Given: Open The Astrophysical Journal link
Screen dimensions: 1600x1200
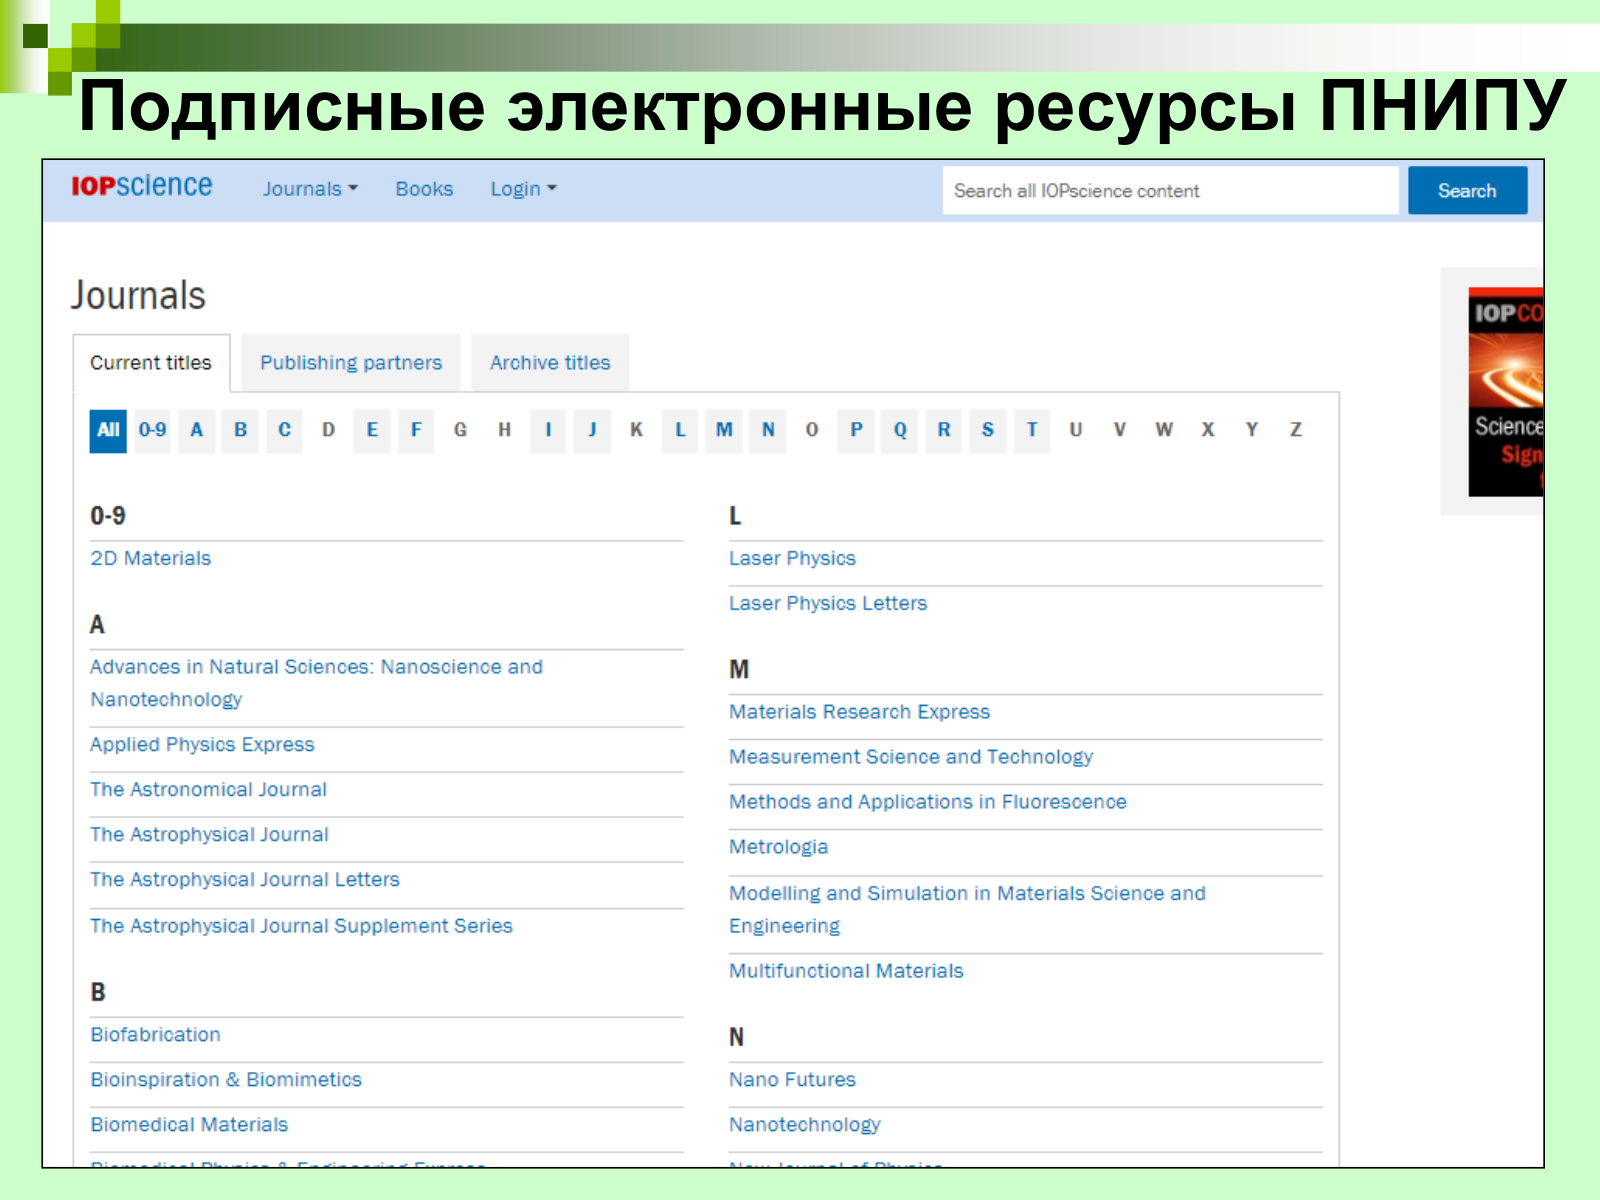Looking at the screenshot, I should tap(209, 835).
